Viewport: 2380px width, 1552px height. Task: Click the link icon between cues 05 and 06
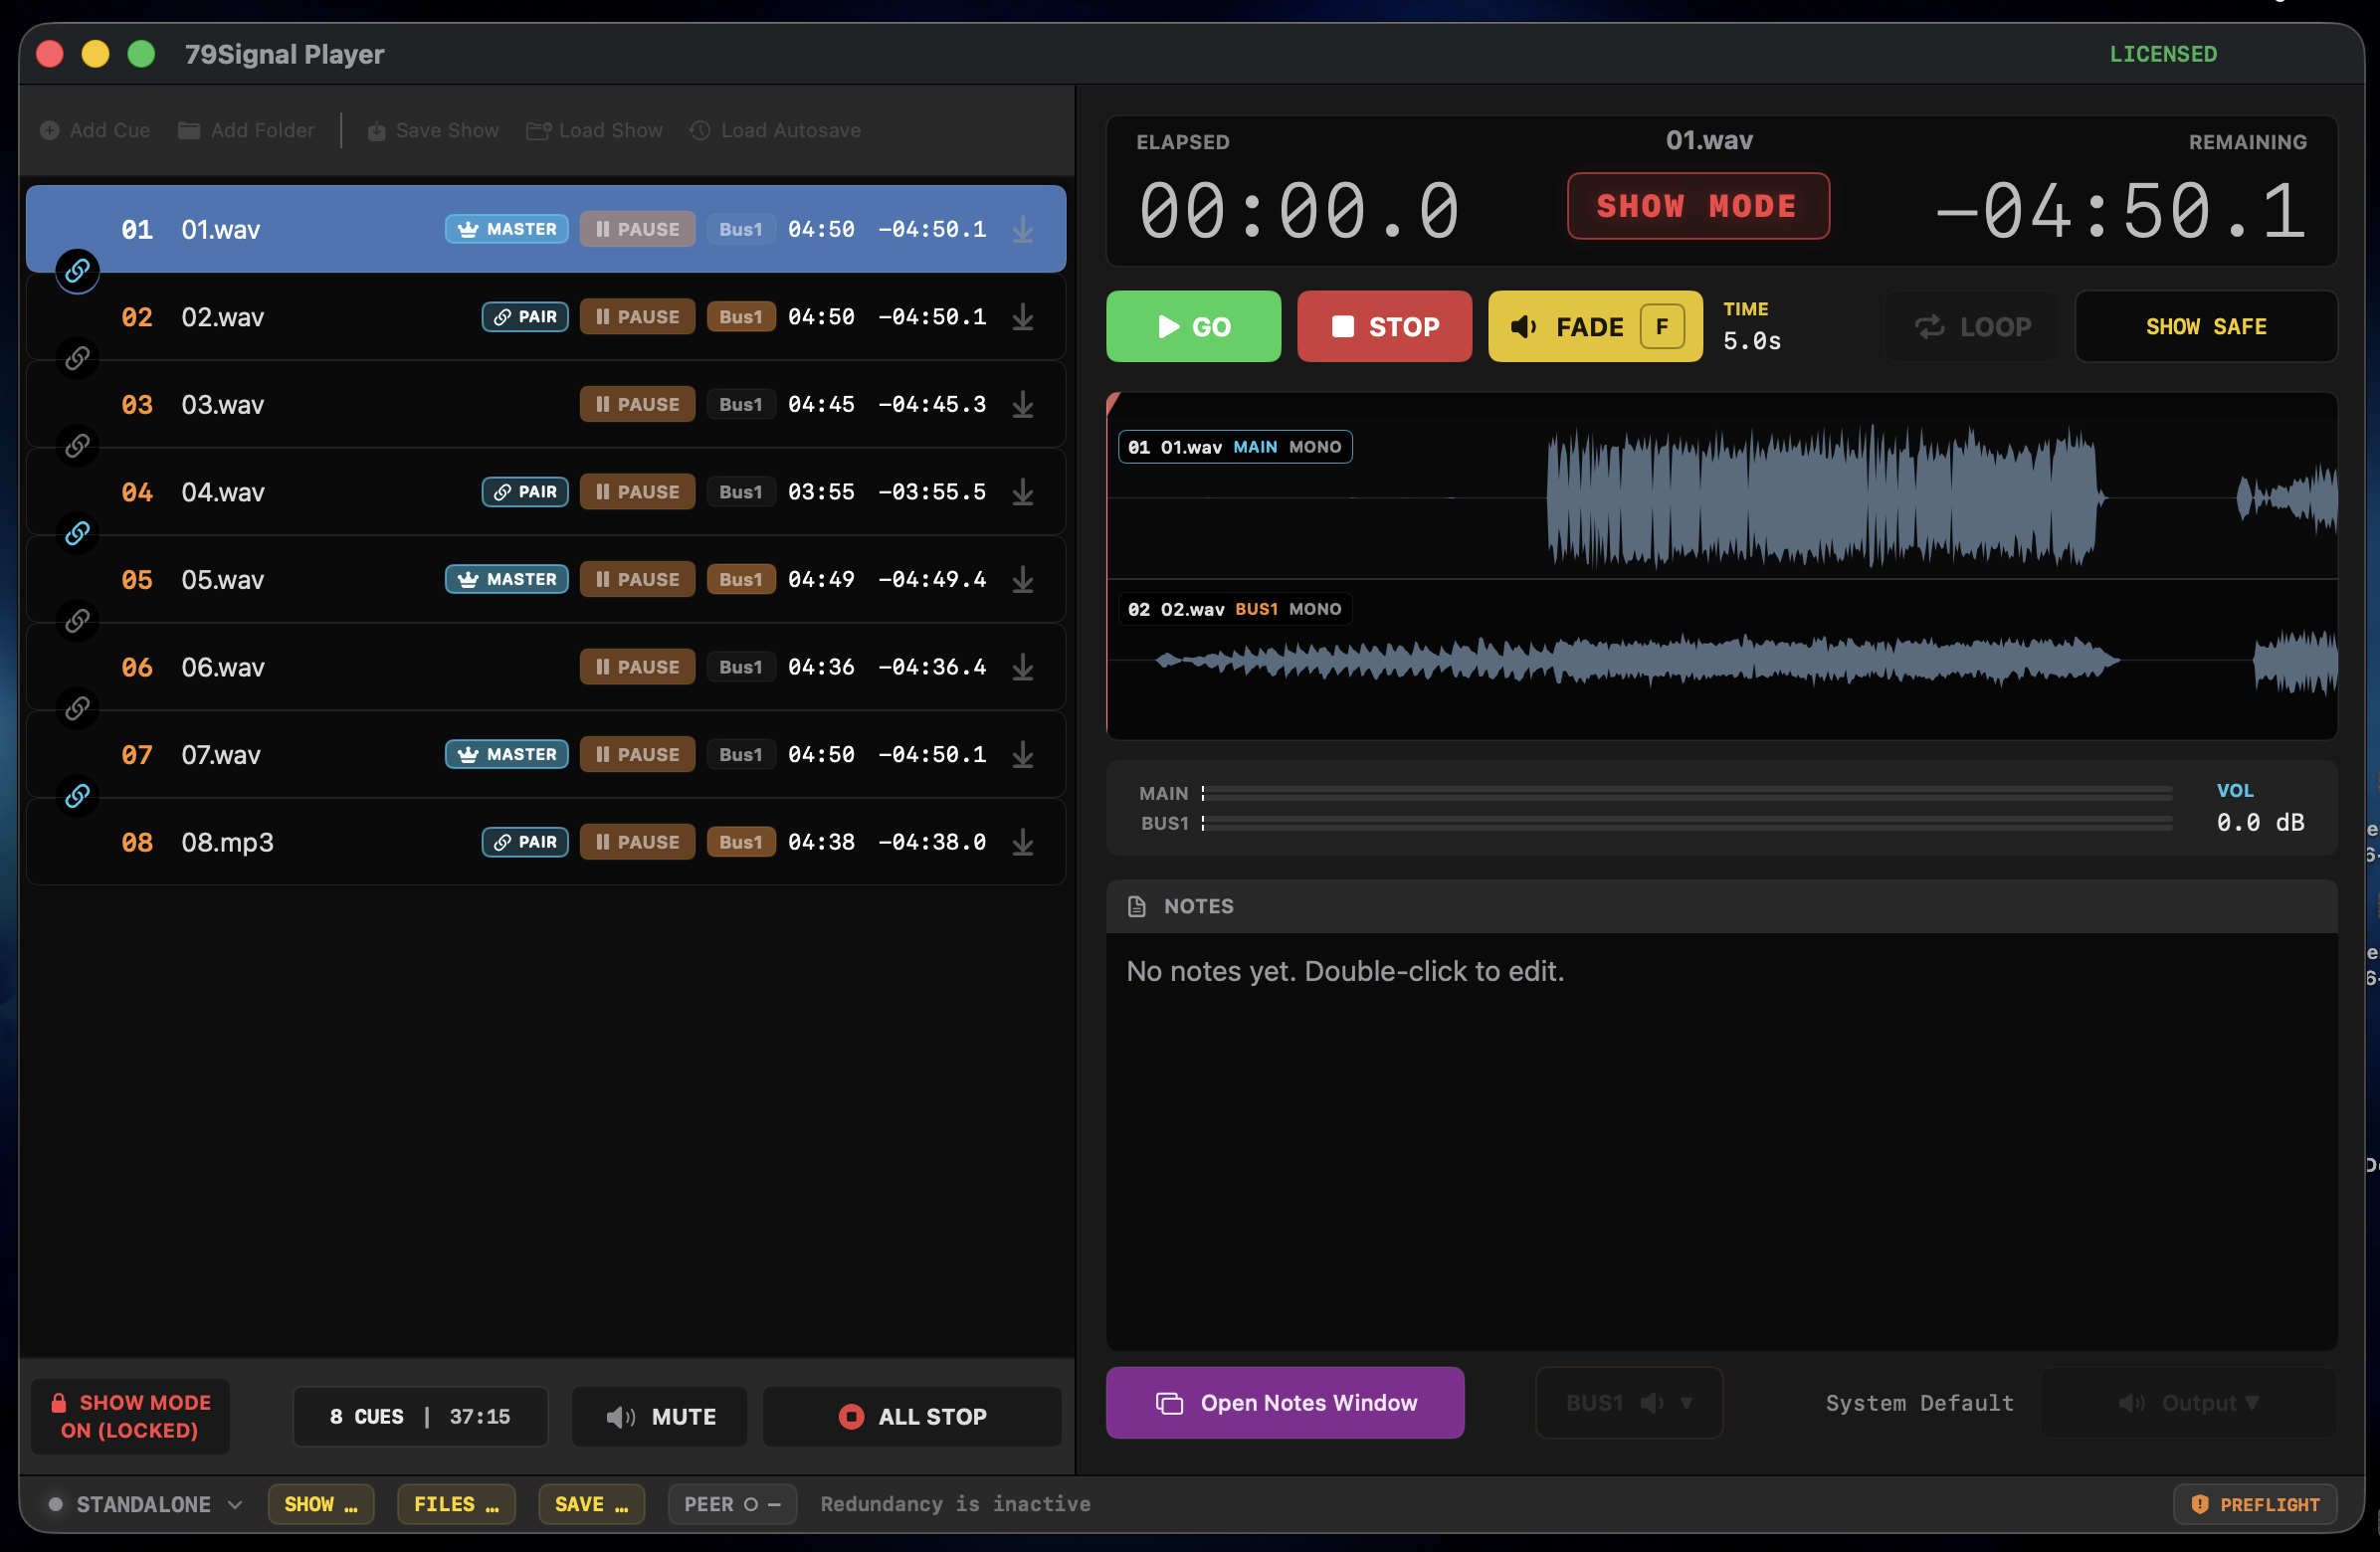pos(77,621)
